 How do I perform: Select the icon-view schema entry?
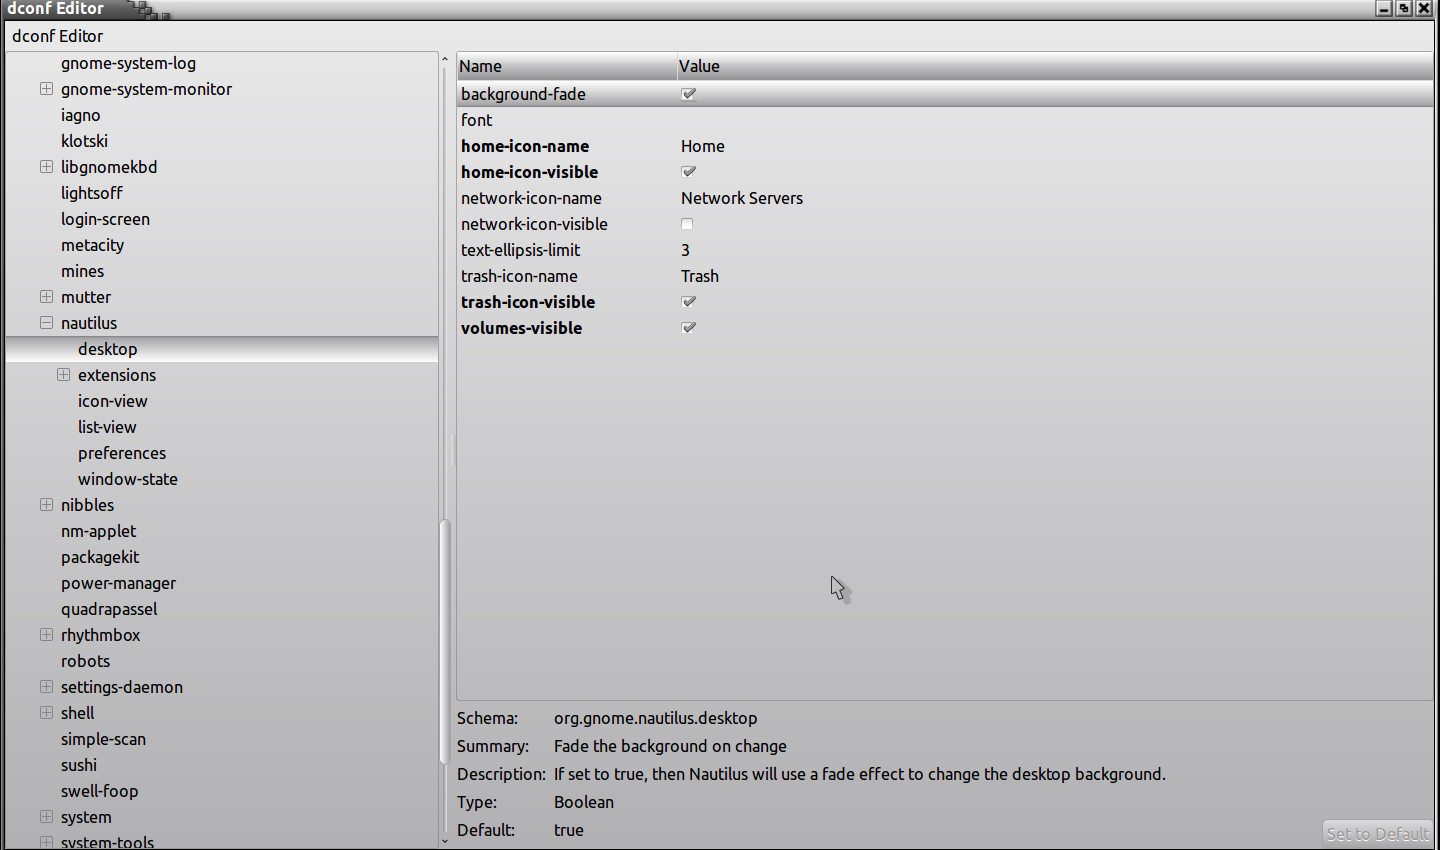click(113, 401)
